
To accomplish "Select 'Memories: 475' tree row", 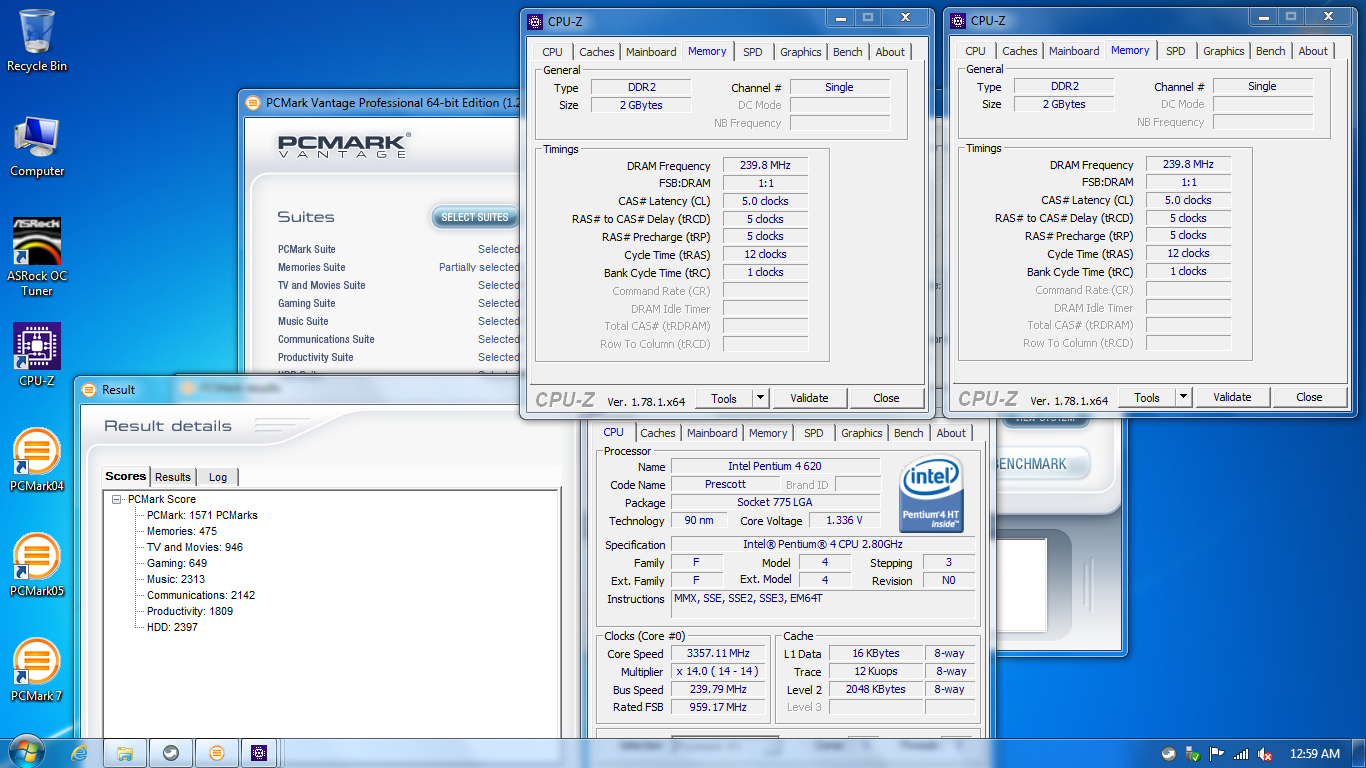I will click(x=182, y=531).
